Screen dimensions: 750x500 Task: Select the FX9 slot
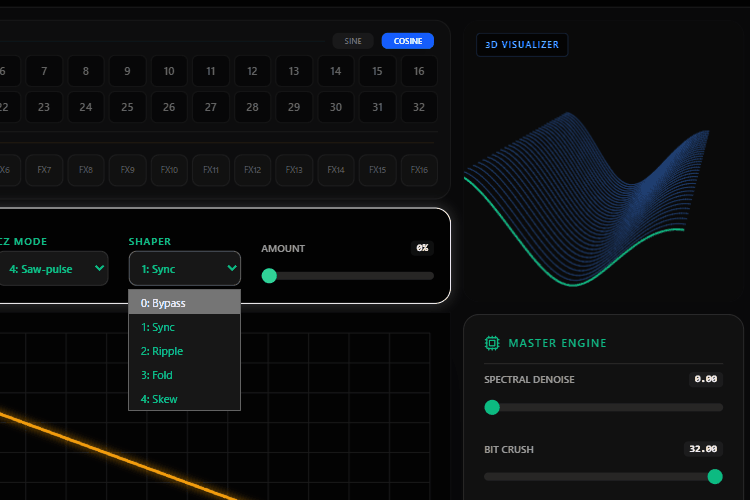127,170
